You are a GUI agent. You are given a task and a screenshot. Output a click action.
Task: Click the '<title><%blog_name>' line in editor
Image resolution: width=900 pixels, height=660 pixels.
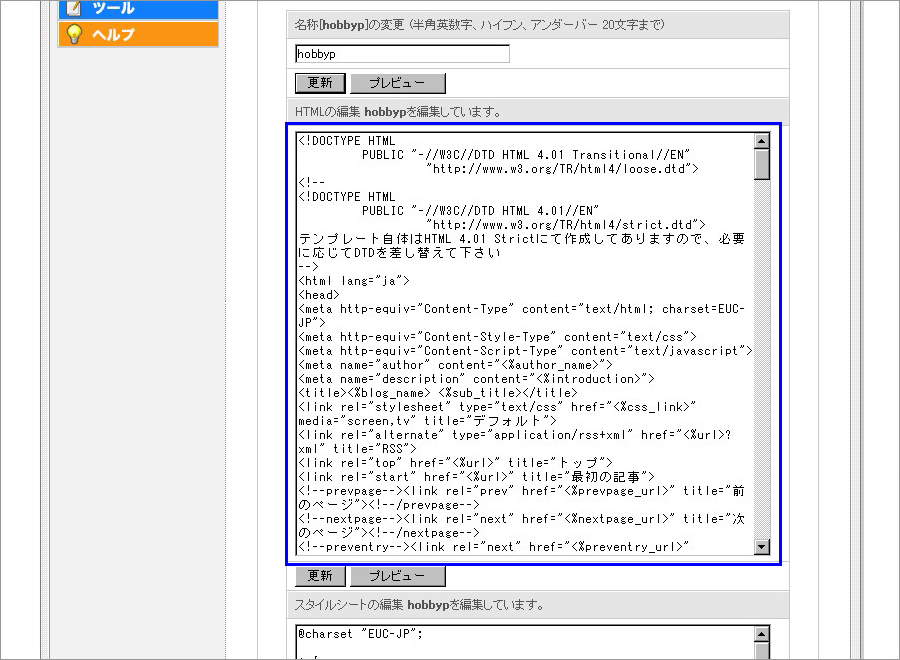tap(437, 393)
